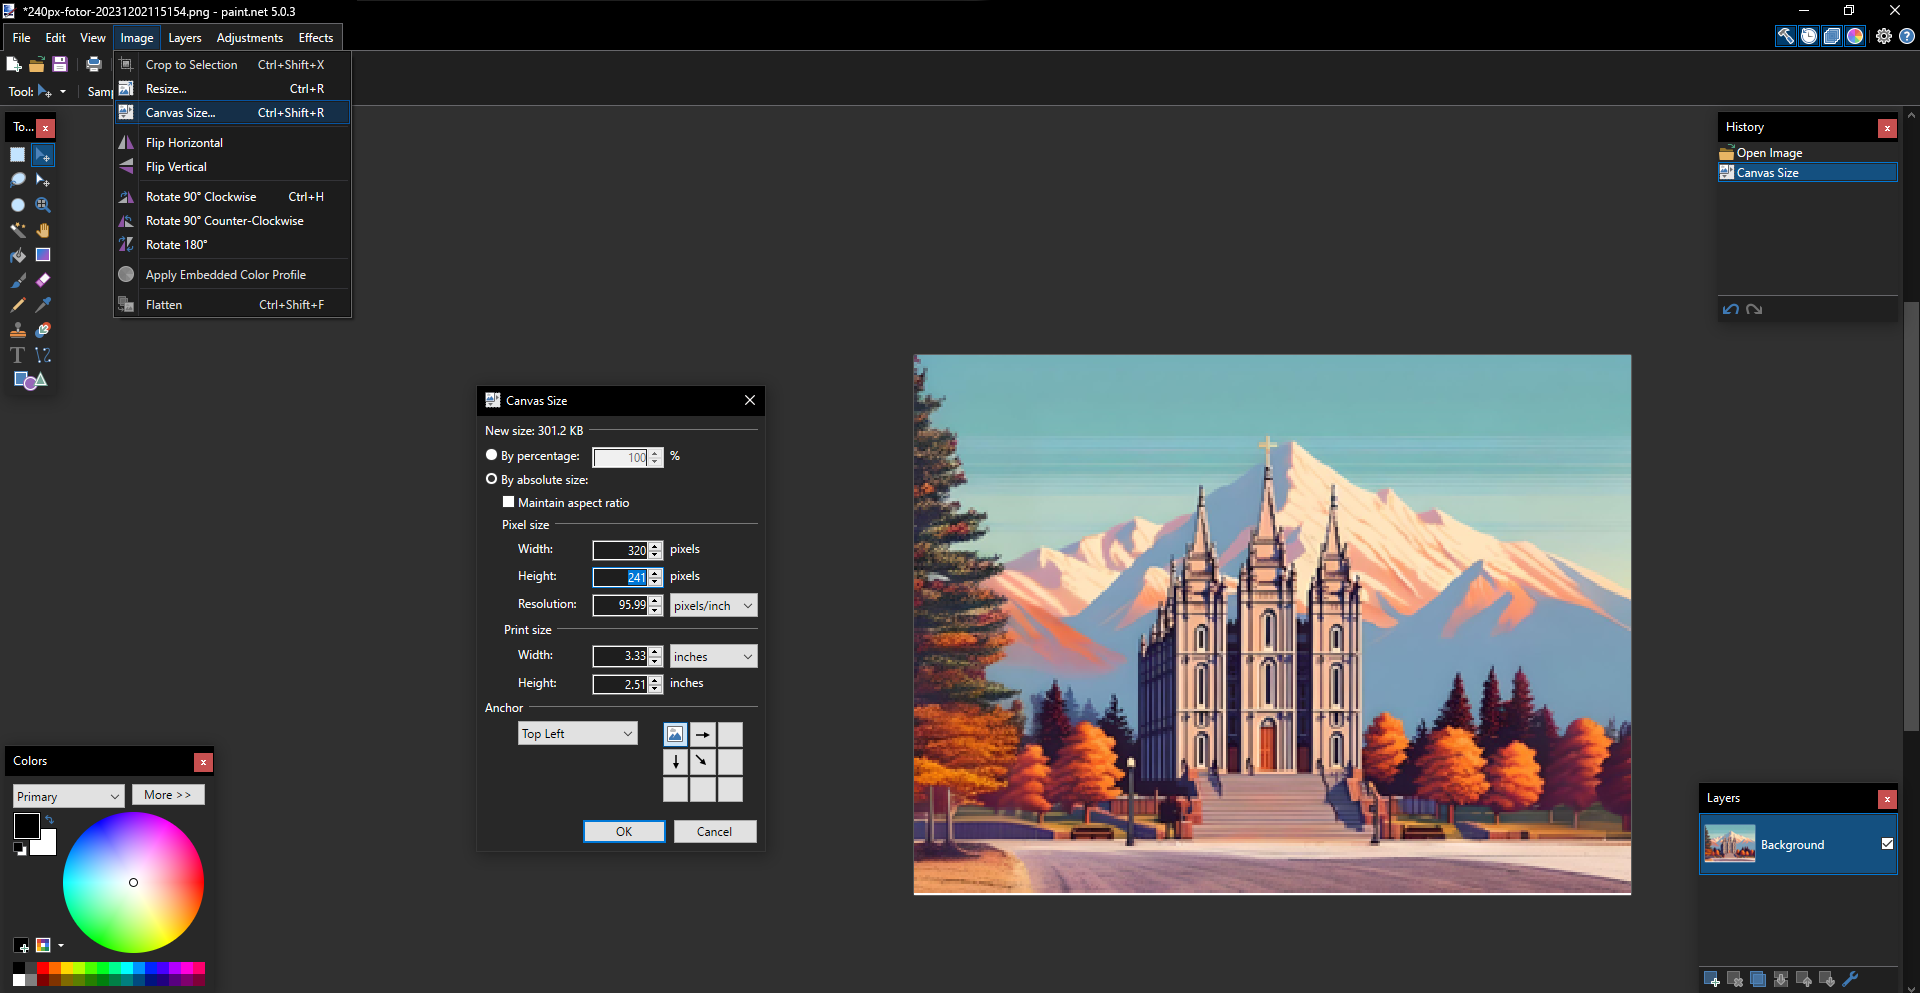Image resolution: width=1920 pixels, height=993 pixels.
Task: Click the secondary white color swatch
Action: (x=45, y=845)
